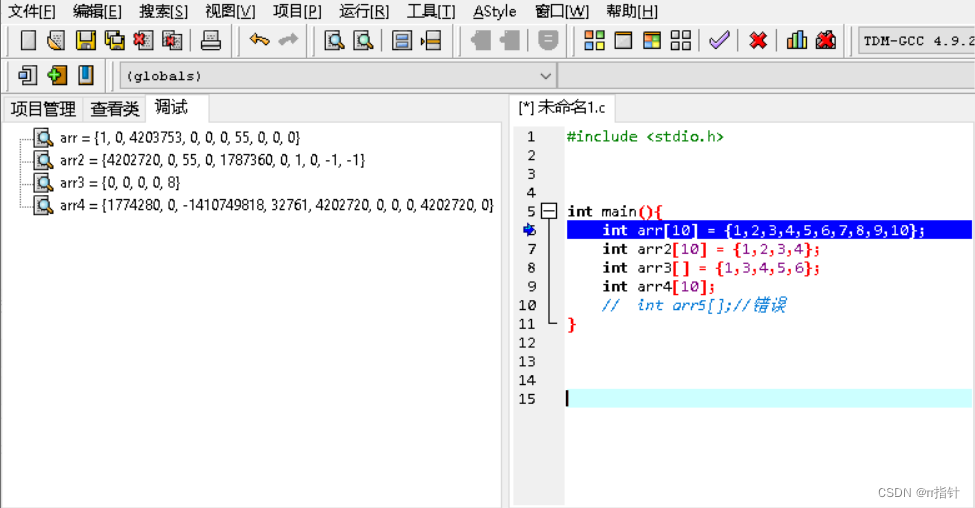Open the 编辑[E] menu
Screen dimensions: 975x508
point(97,11)
